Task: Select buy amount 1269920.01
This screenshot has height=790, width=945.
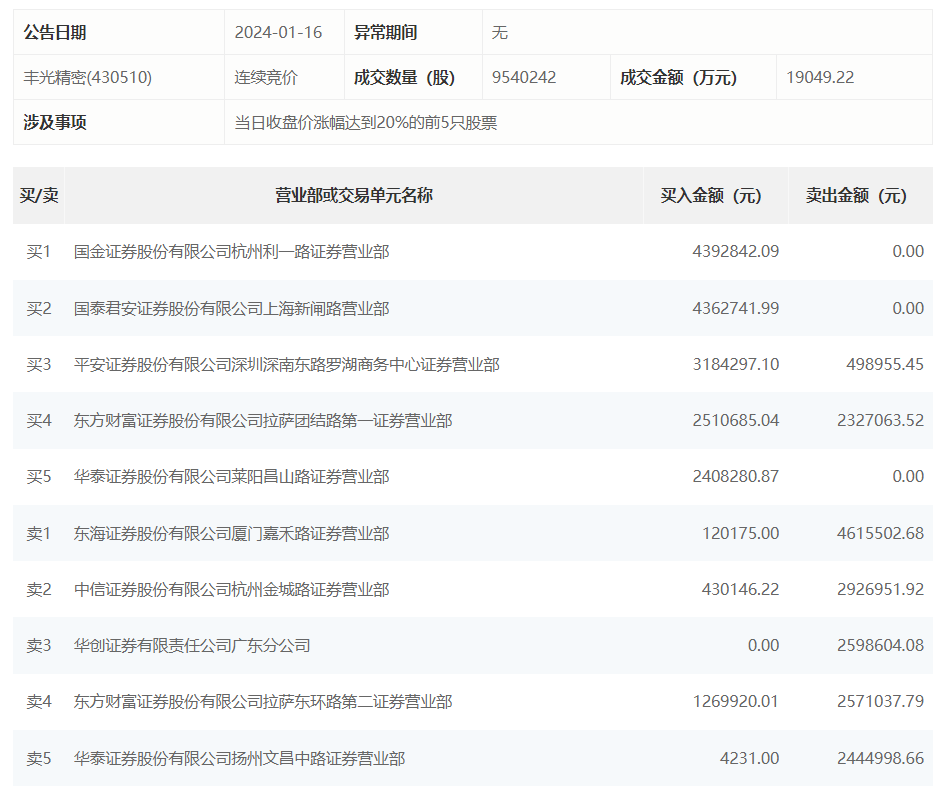Action: pos(735,701)
